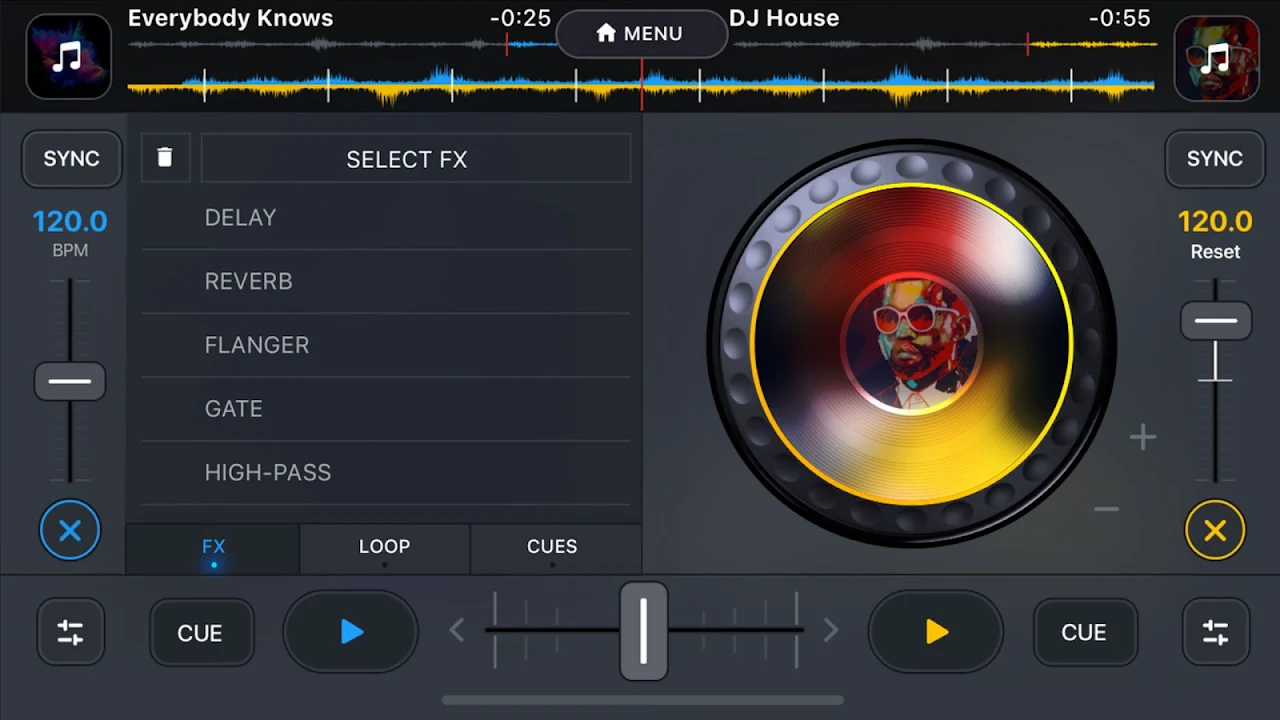Toggle SYNC on the right deck
Screen dimensions: 1280x720
pos(1214,159)
